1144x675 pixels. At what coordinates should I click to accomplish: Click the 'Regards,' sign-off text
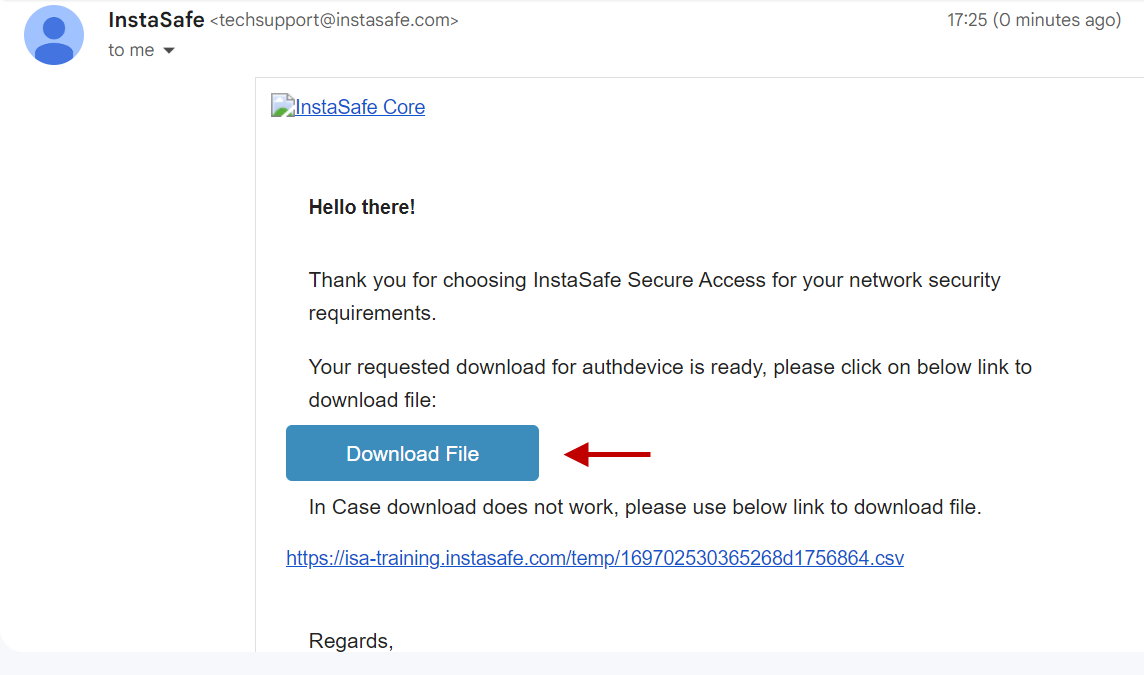coord(351,641)
